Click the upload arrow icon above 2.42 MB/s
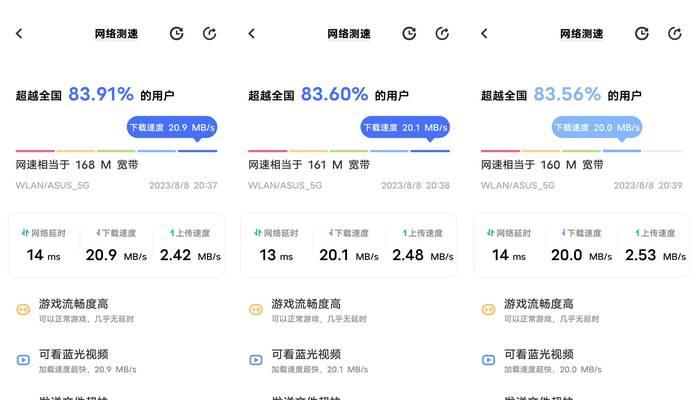The height and width of the screenshot is (400, 698). 172,233
